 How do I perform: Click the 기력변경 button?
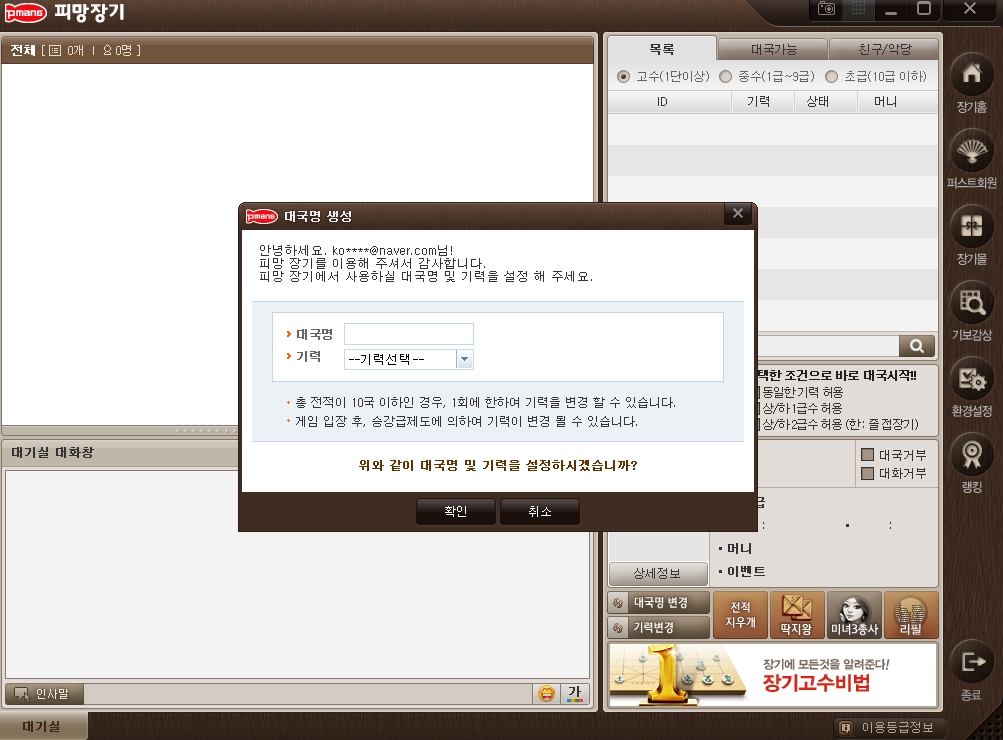coord(659,627)
